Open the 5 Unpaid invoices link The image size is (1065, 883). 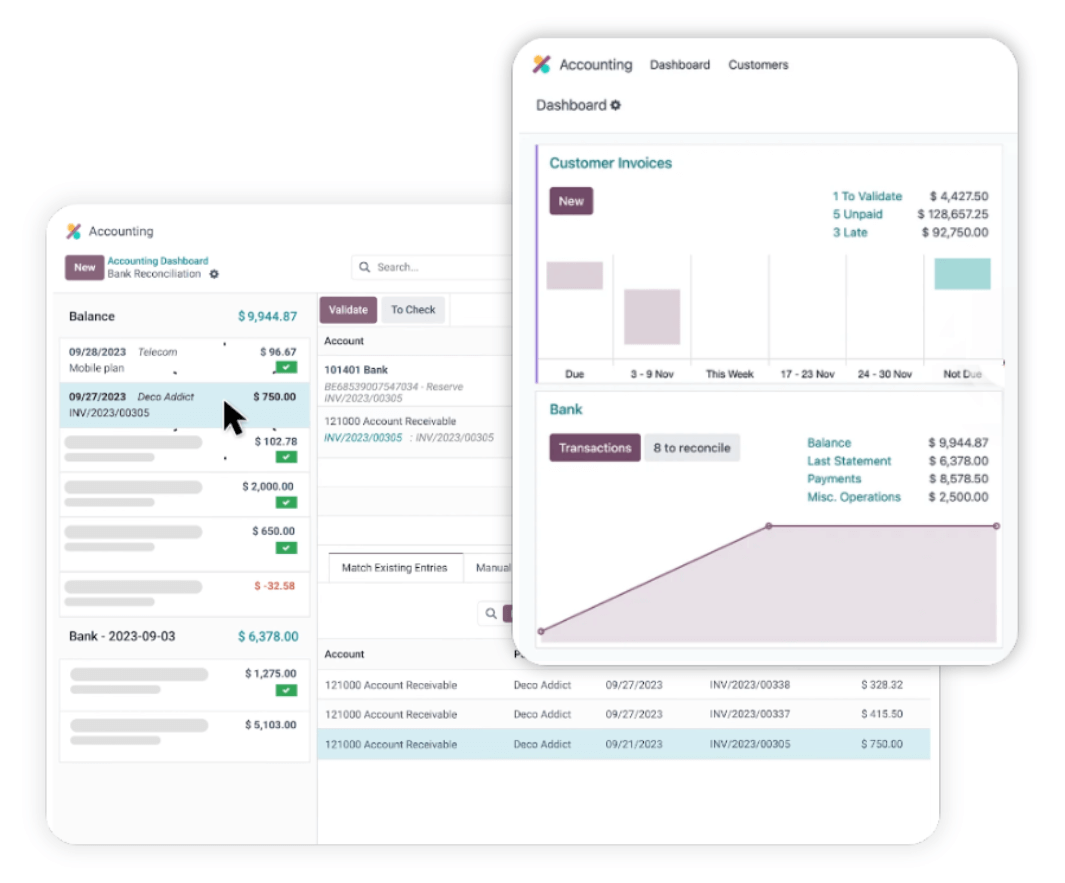pos(857,214)
